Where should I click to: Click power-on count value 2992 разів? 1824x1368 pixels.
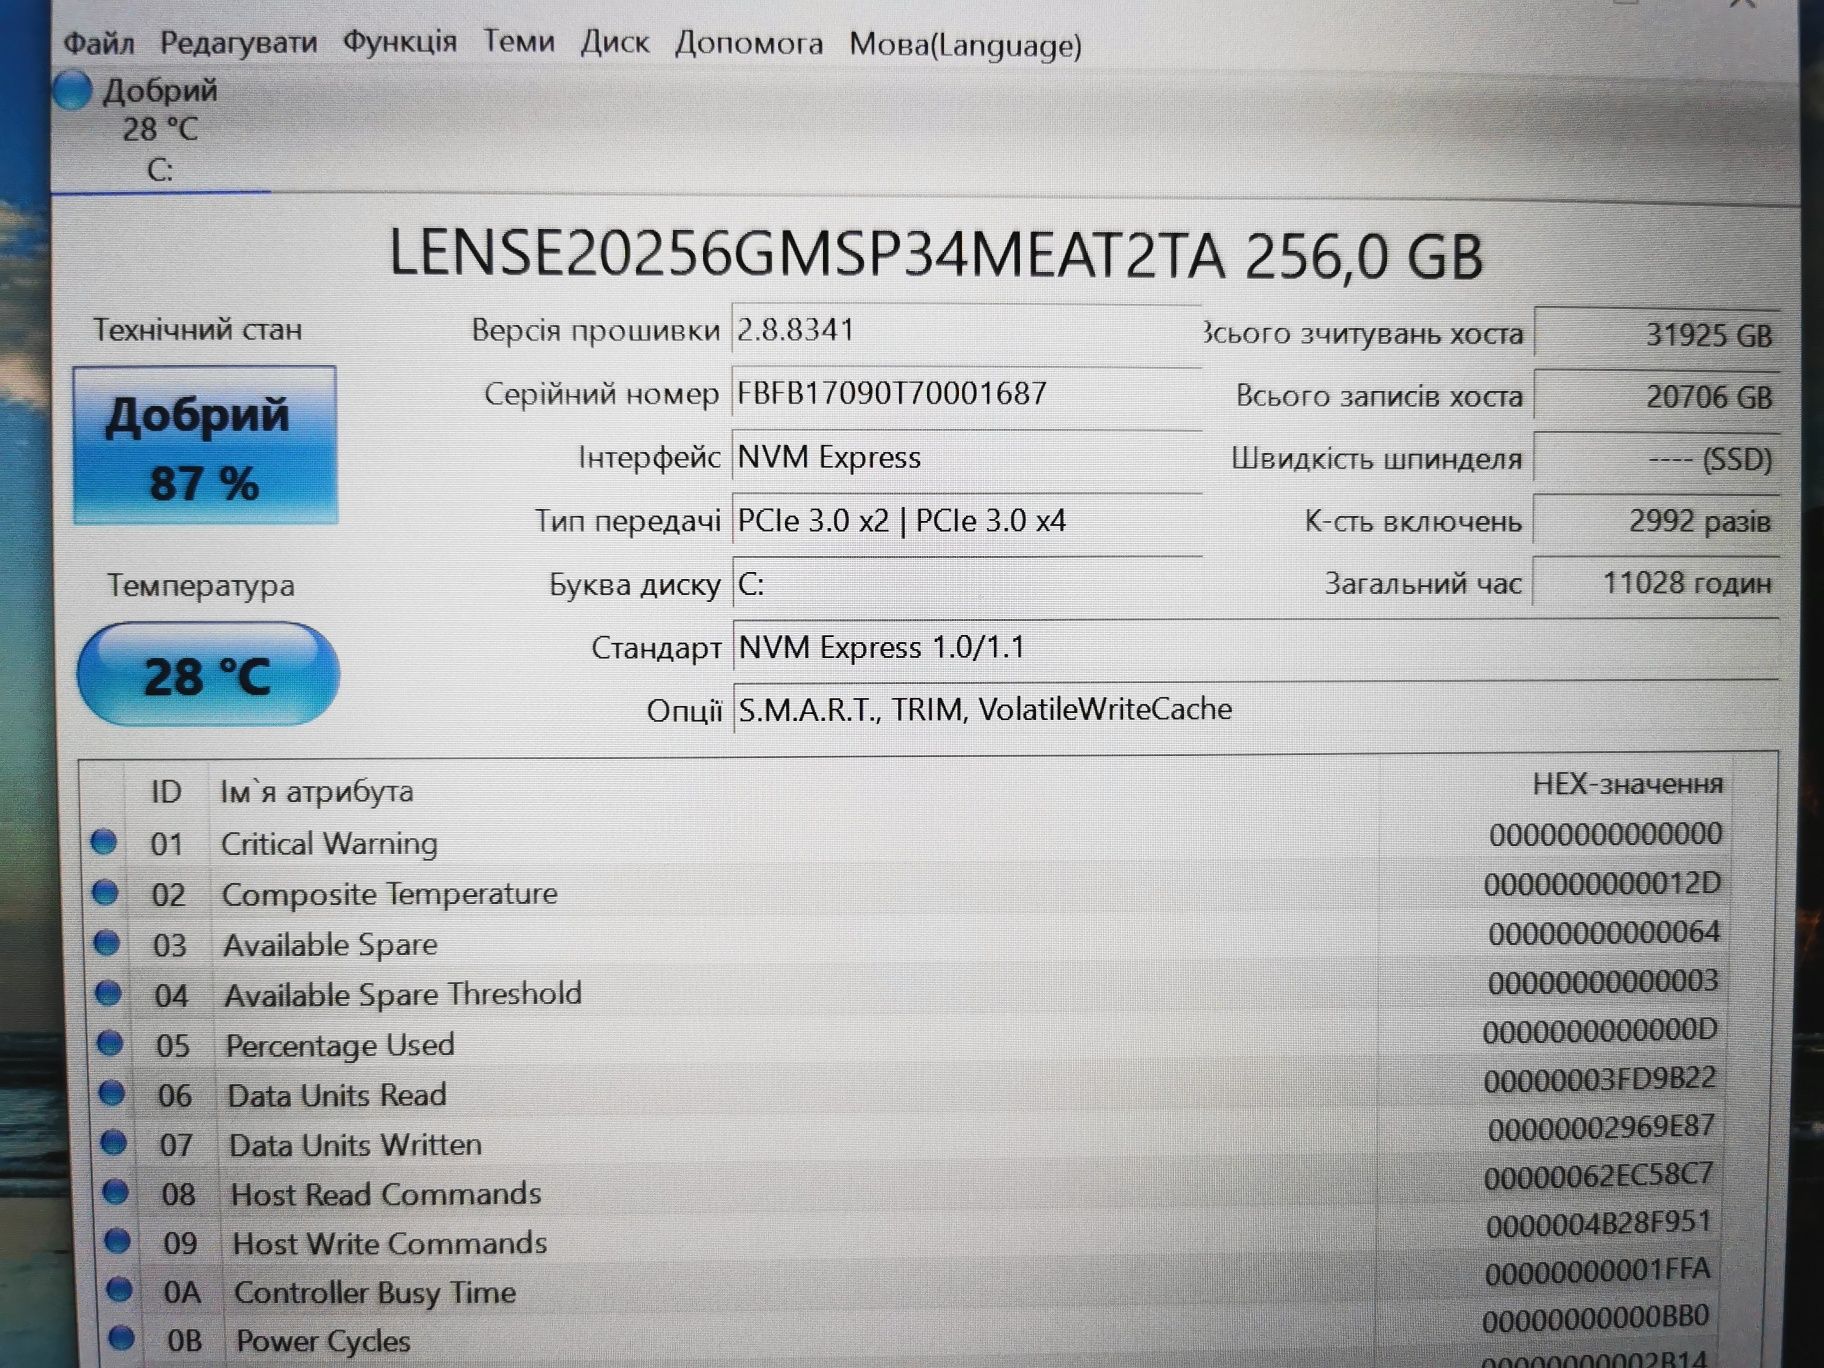coord(1657,521)
